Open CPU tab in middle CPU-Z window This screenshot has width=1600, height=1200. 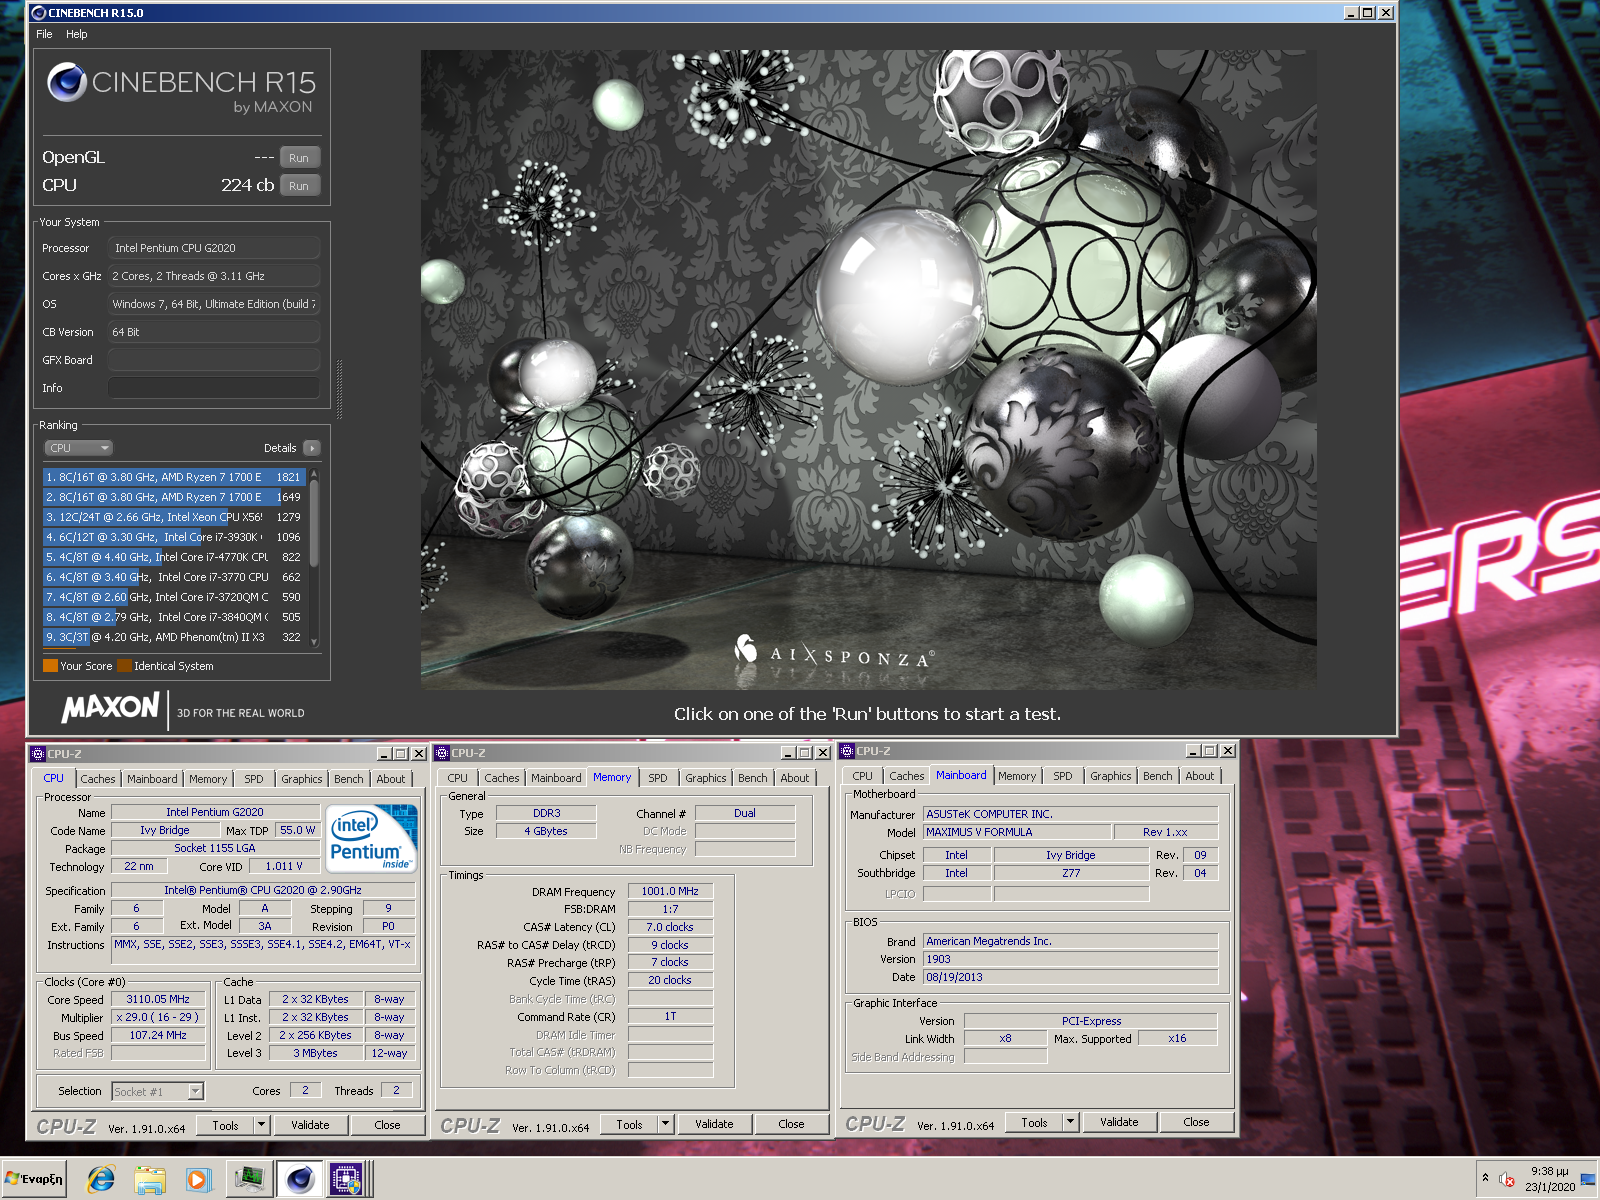coord(458,778)
